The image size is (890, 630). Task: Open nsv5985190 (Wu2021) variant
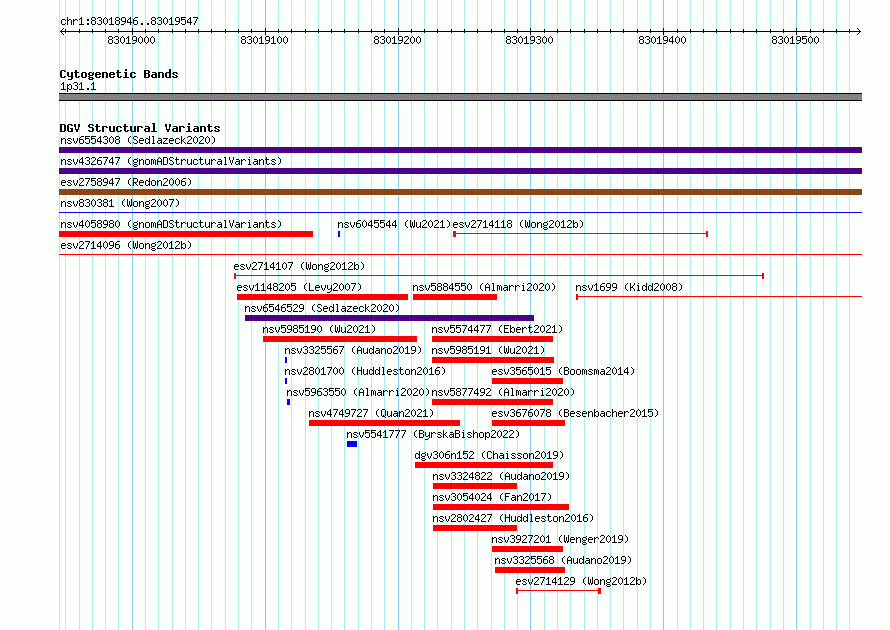coord(319,329)
